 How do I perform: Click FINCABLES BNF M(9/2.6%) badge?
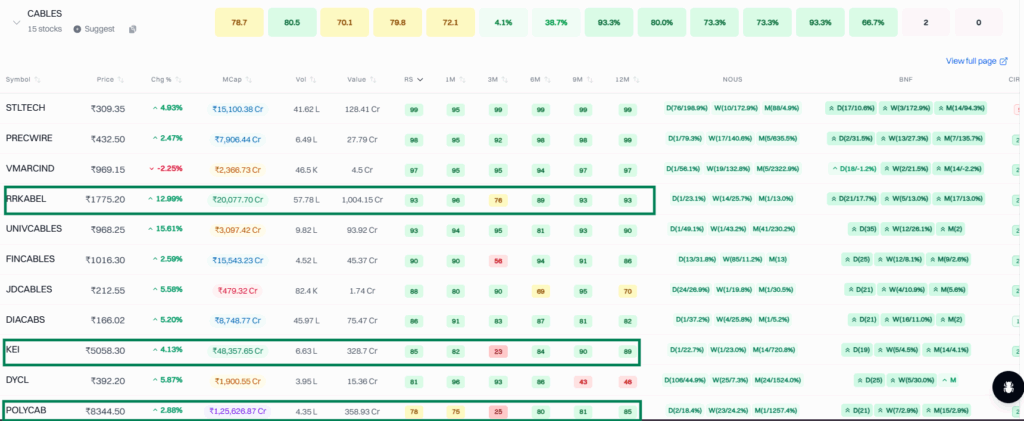pyautogui.click(x=950, y=259)
